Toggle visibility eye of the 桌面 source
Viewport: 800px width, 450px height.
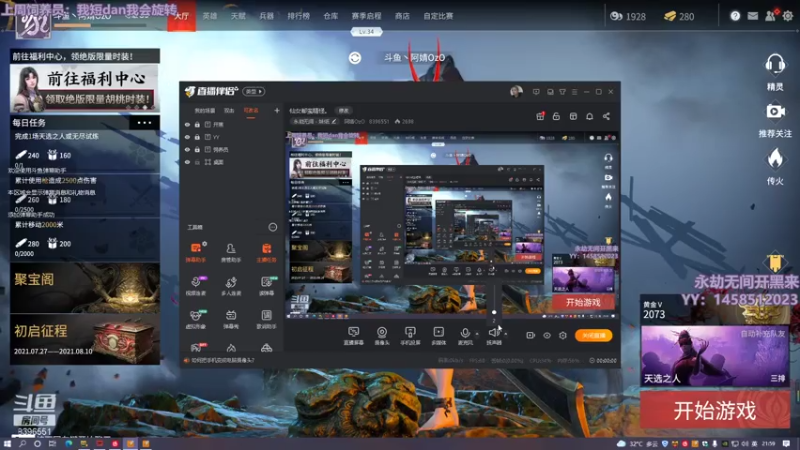[187, 162]
